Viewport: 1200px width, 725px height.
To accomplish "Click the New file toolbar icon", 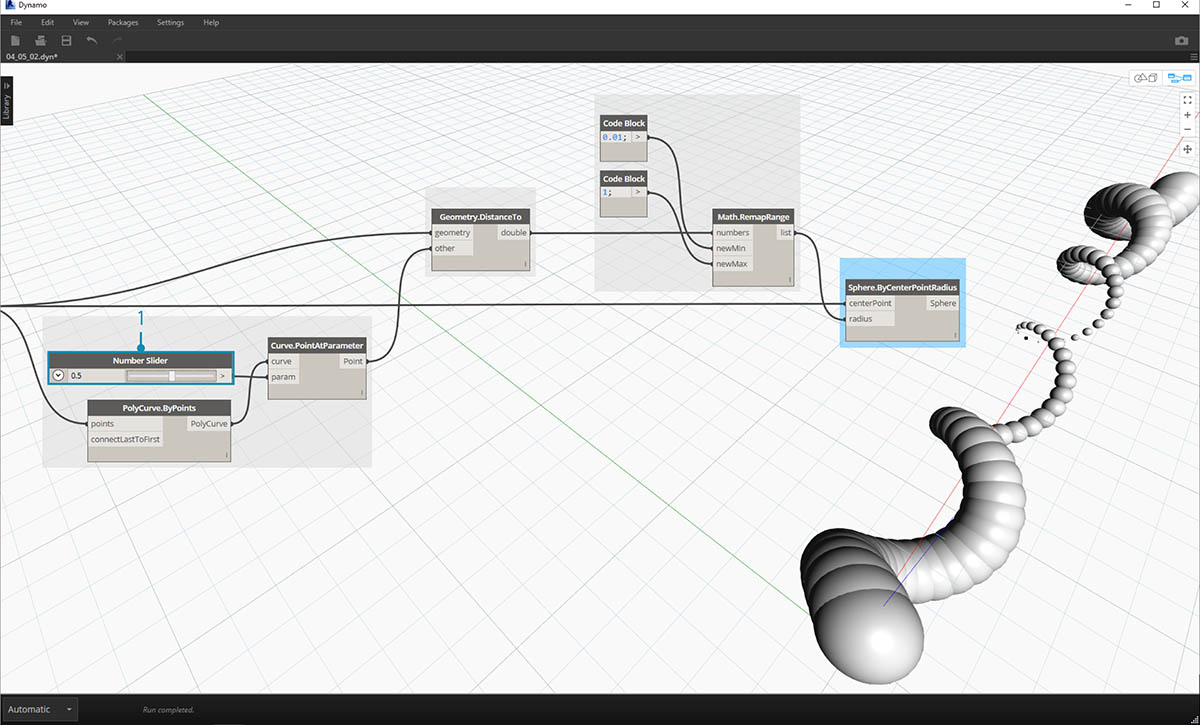I will coord(15,40).
